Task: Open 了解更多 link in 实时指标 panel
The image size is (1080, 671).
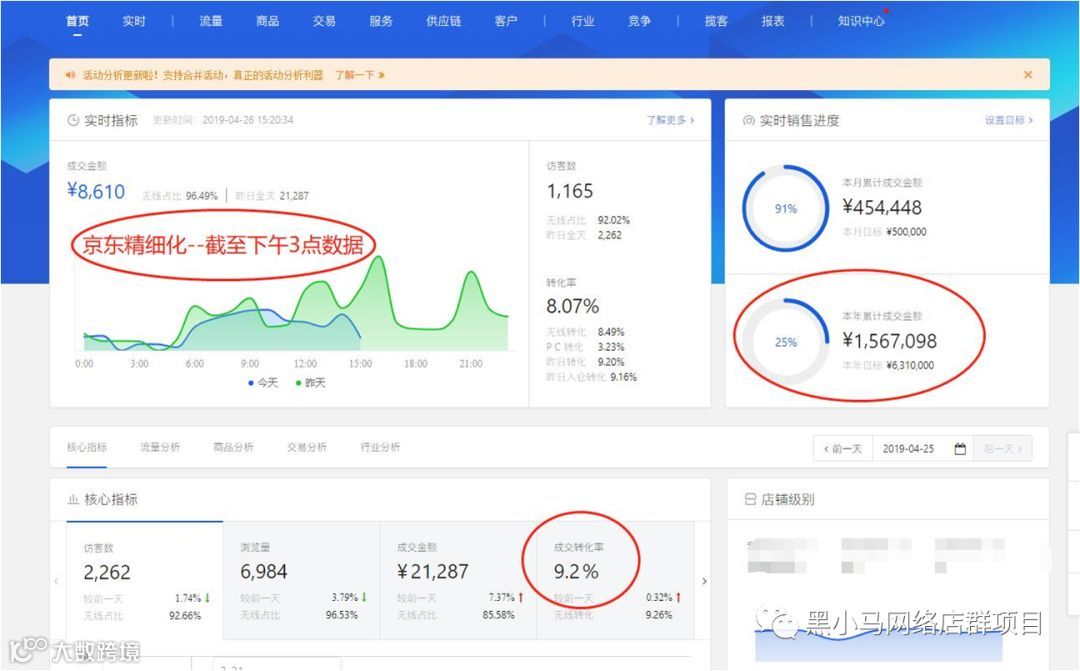Action: point(670,120)
